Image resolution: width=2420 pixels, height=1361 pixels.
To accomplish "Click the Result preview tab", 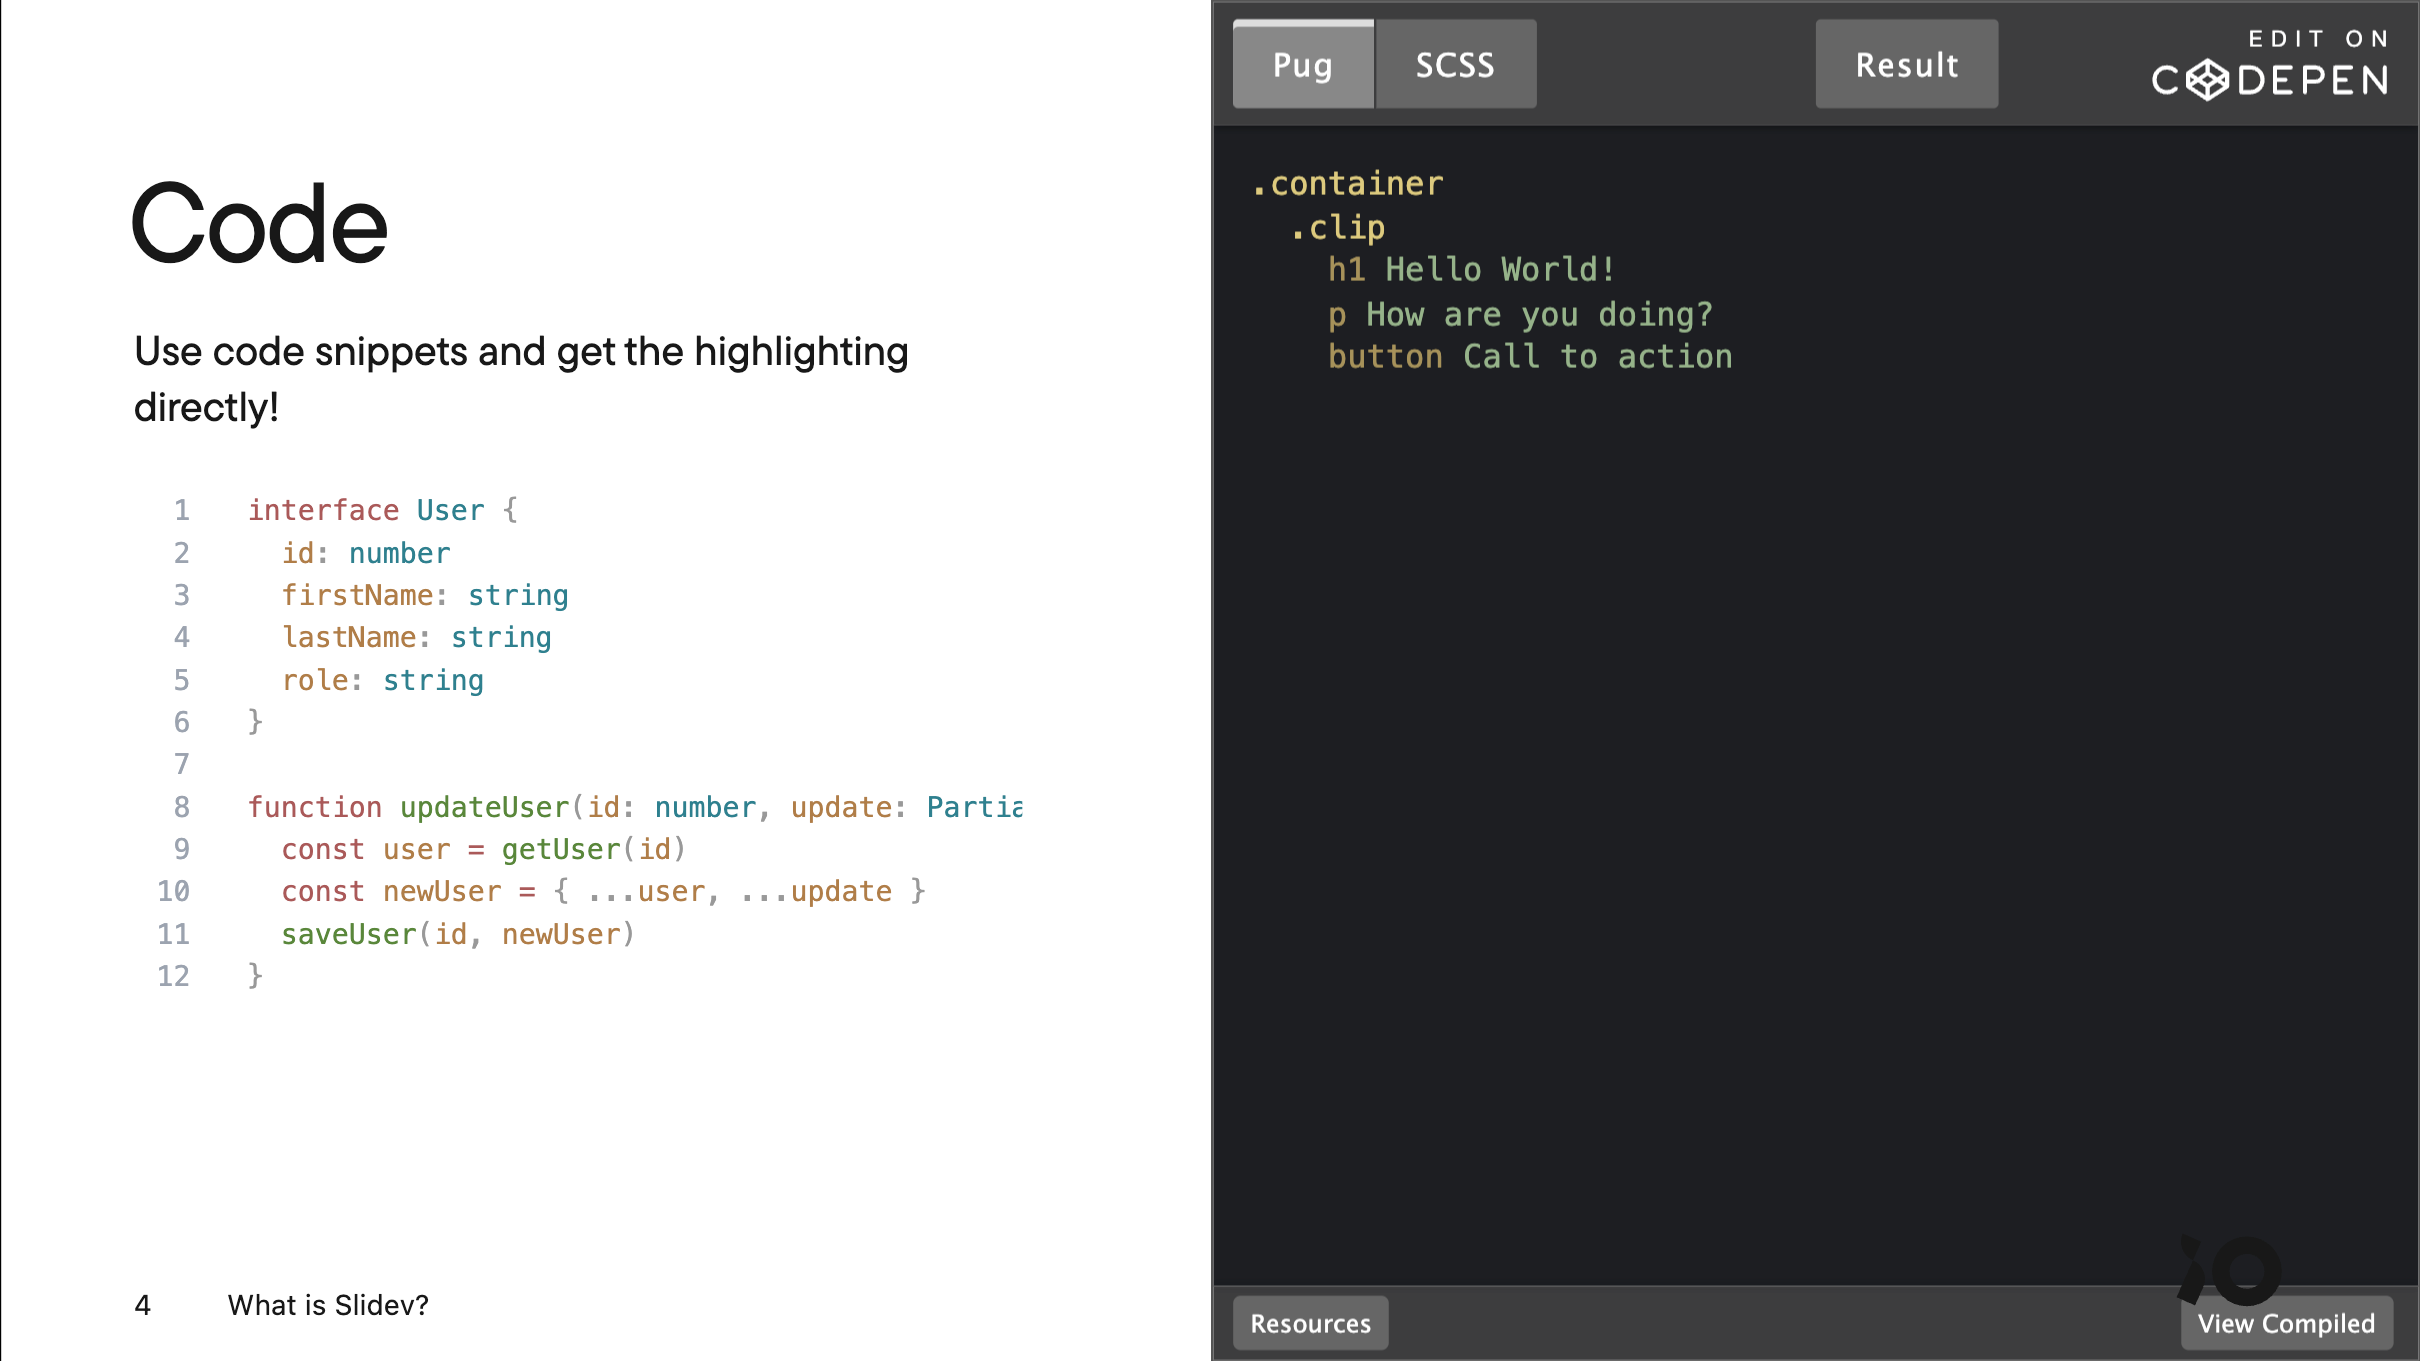I will point(1906,65).
